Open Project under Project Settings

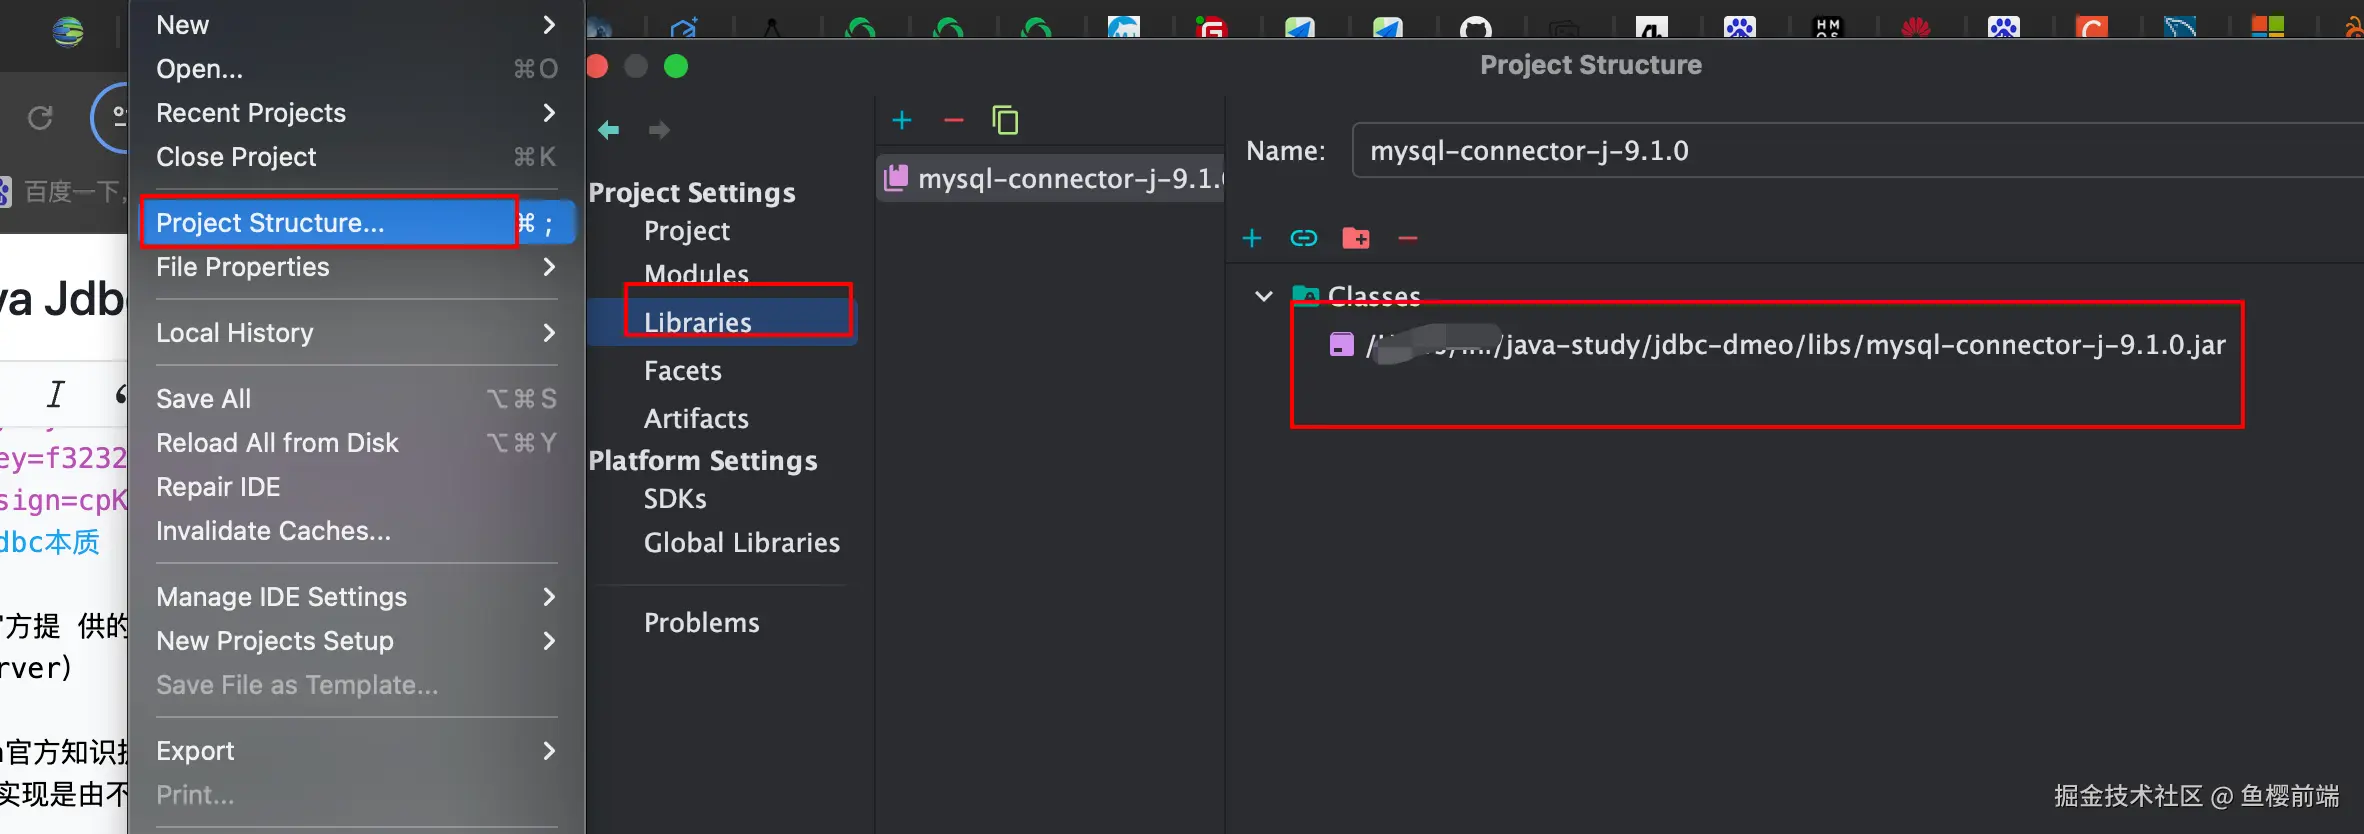tap(687, 231)
